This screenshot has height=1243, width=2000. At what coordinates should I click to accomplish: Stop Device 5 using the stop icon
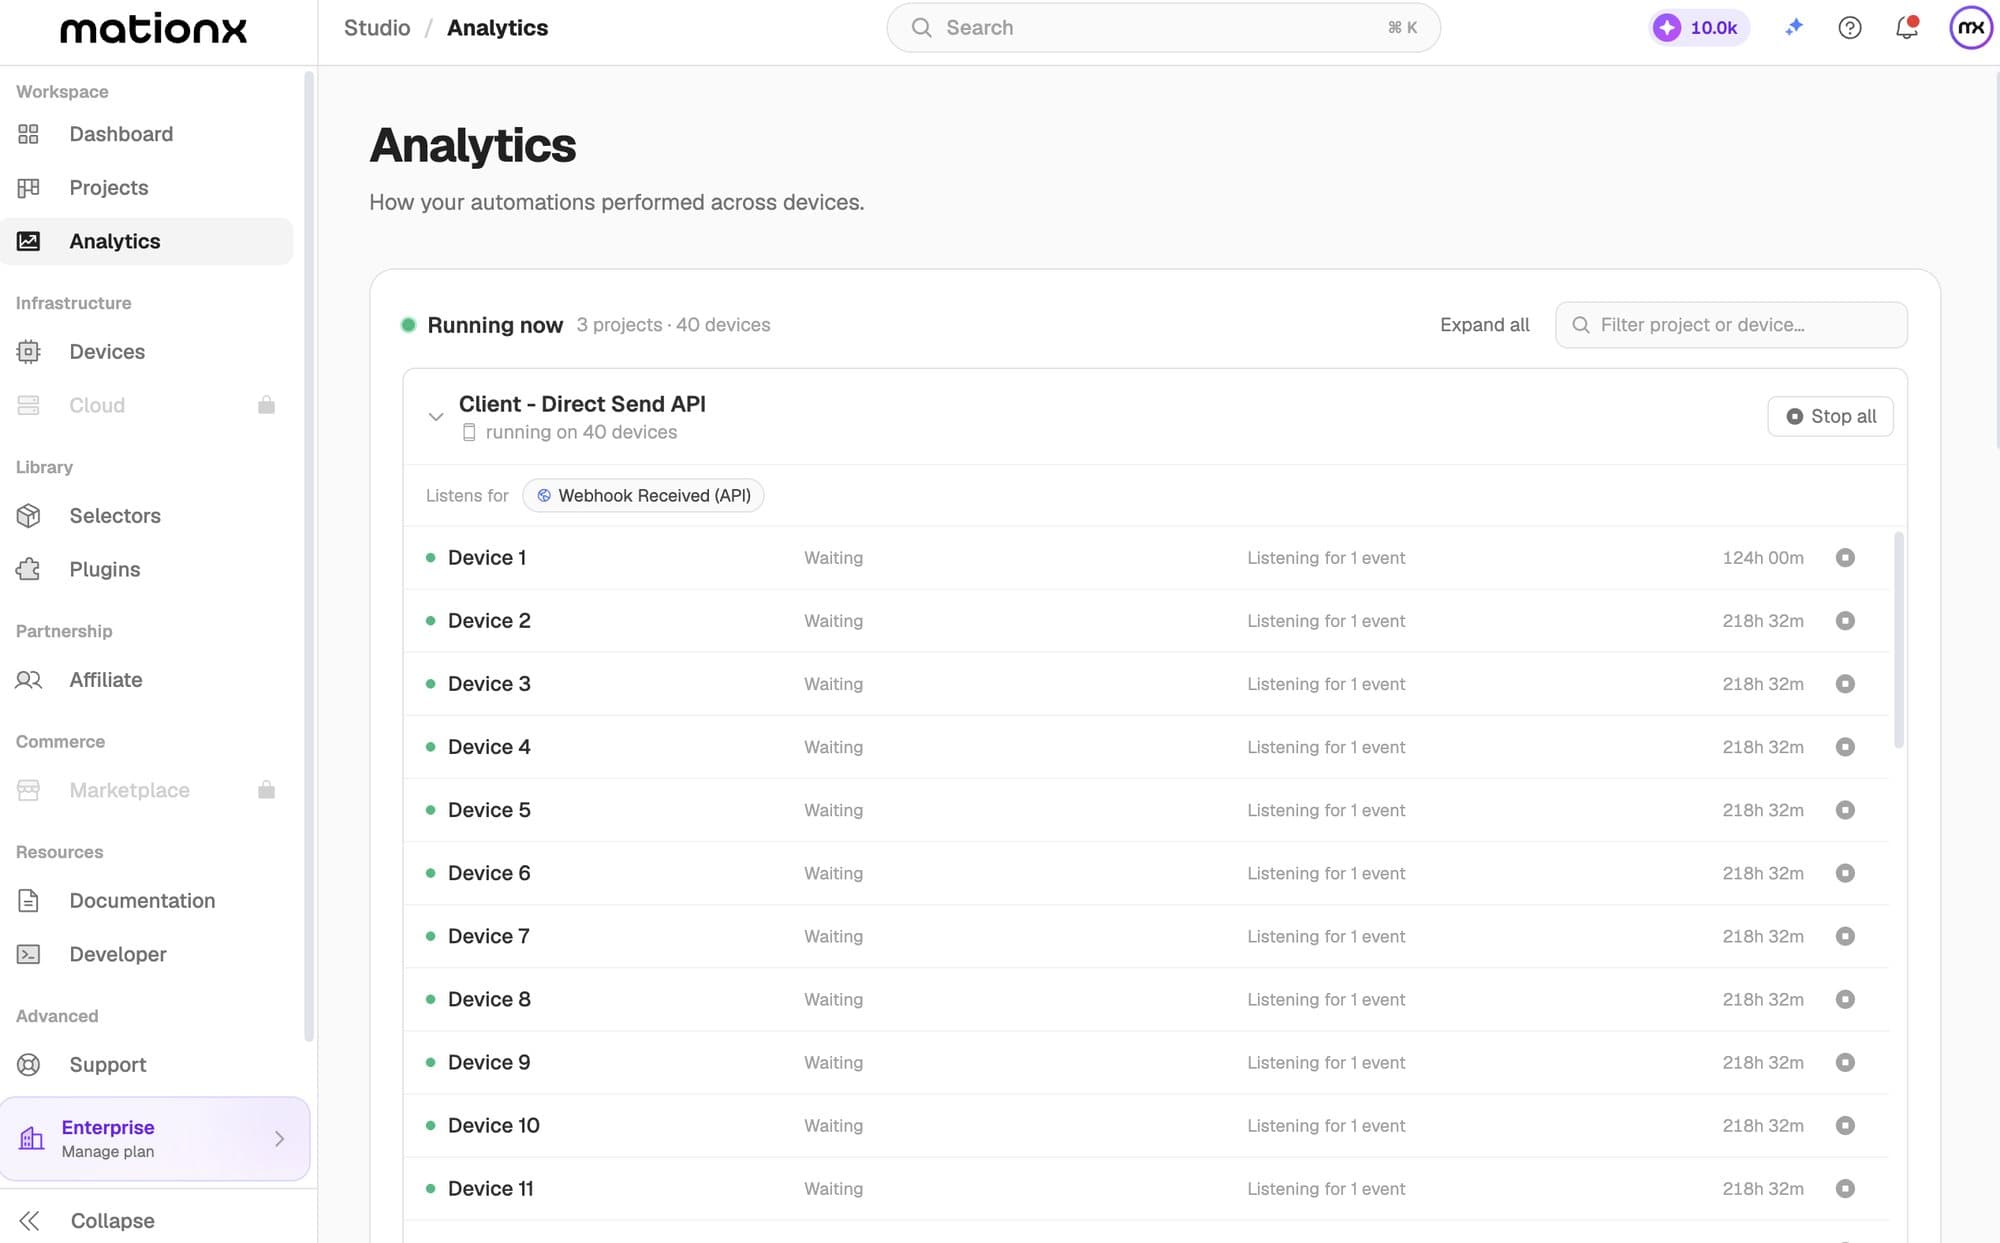(x=1845, y=810)
